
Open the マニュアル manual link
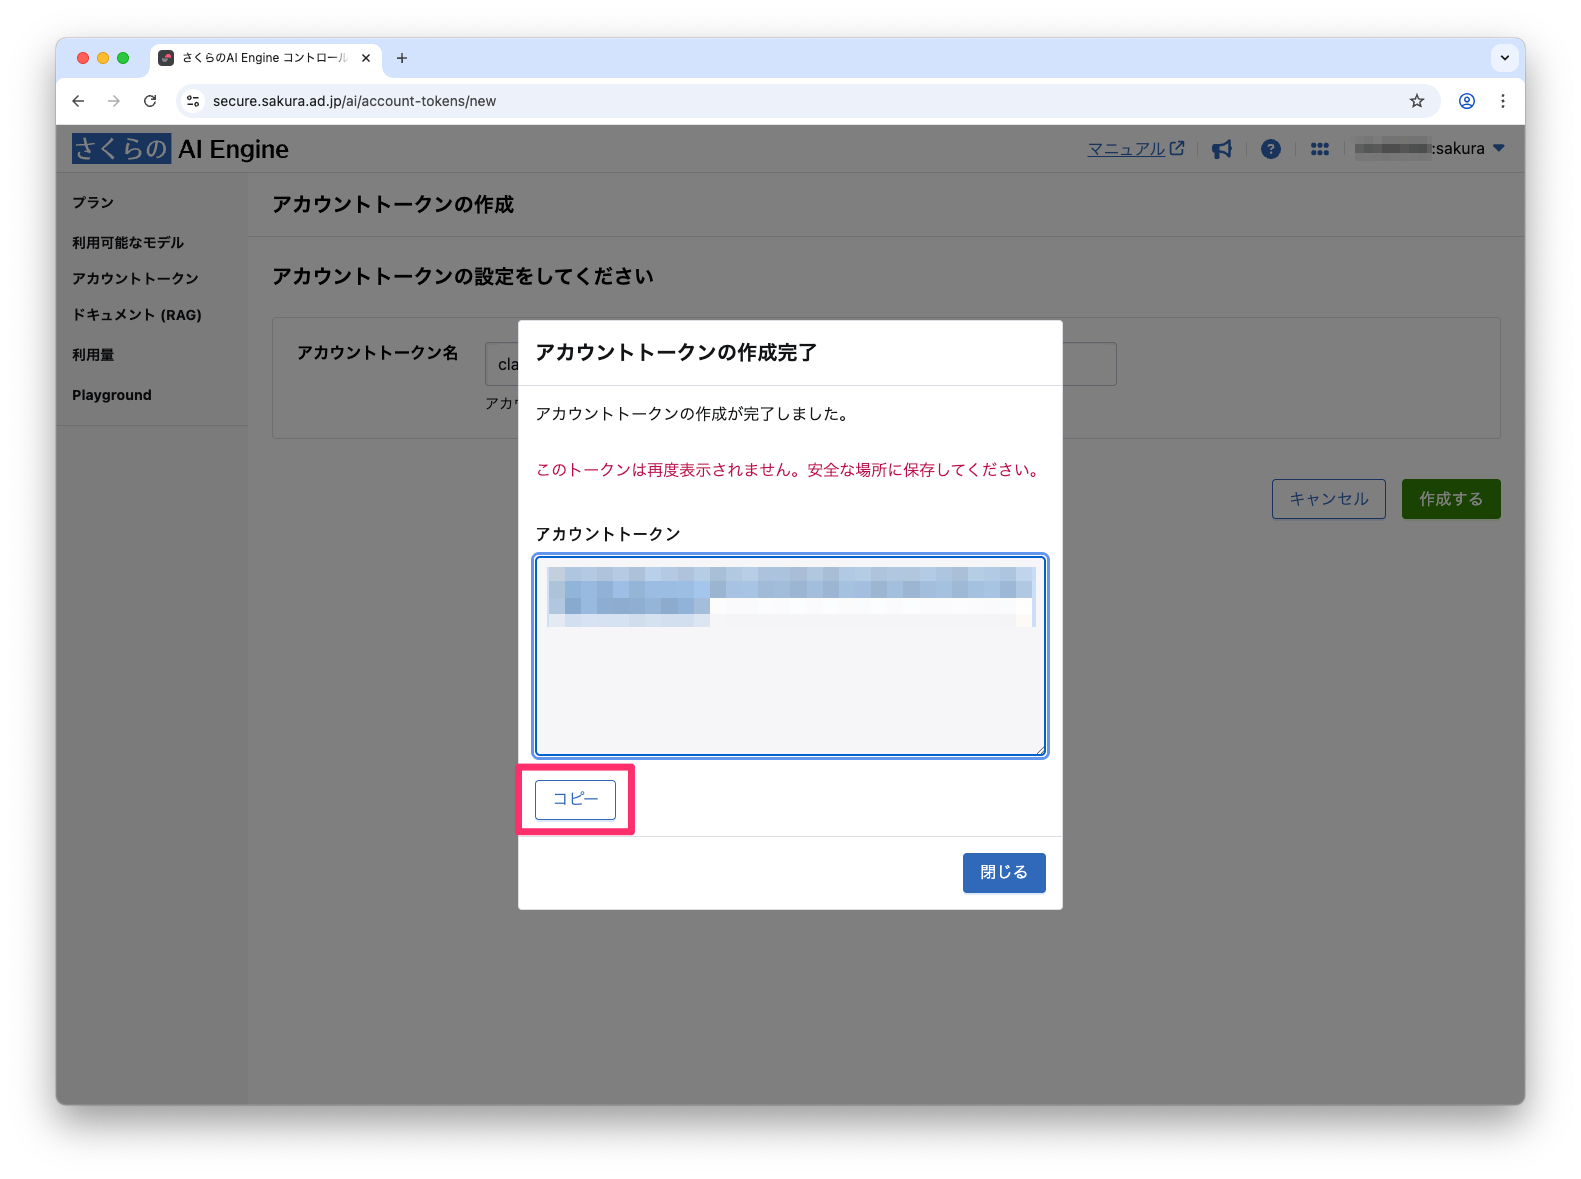[1134, 149]
